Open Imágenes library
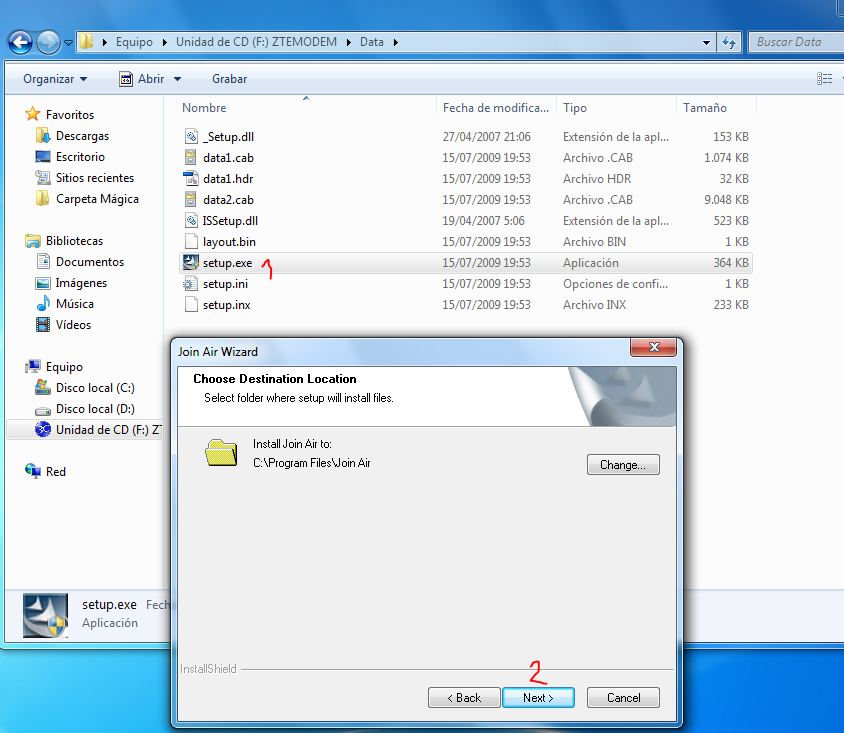This screenshot has height=733, width=844. click(x=81, y=283)
